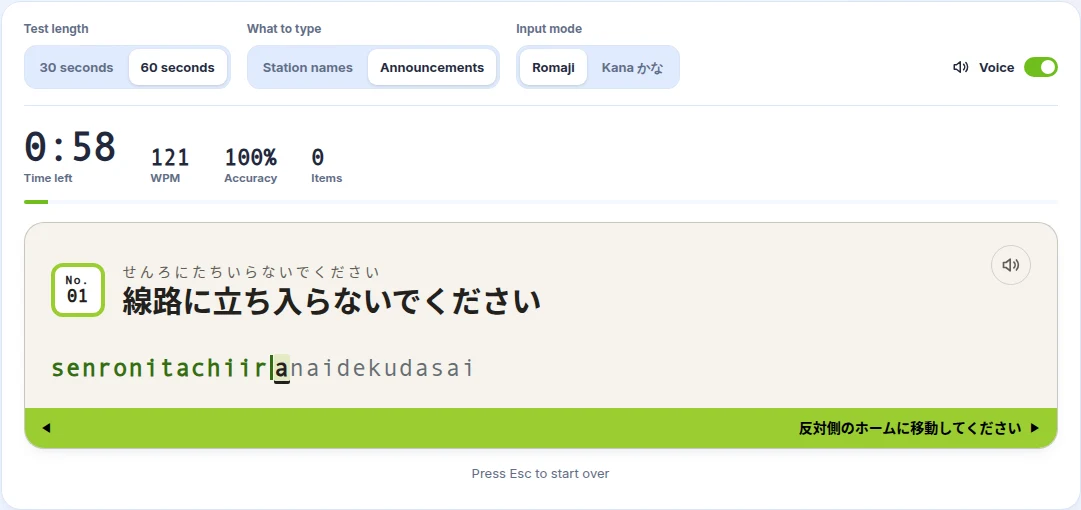Click next announcement 反対側のホームに移動してください
Screen dimensions: 1081x510
[910, 428]
